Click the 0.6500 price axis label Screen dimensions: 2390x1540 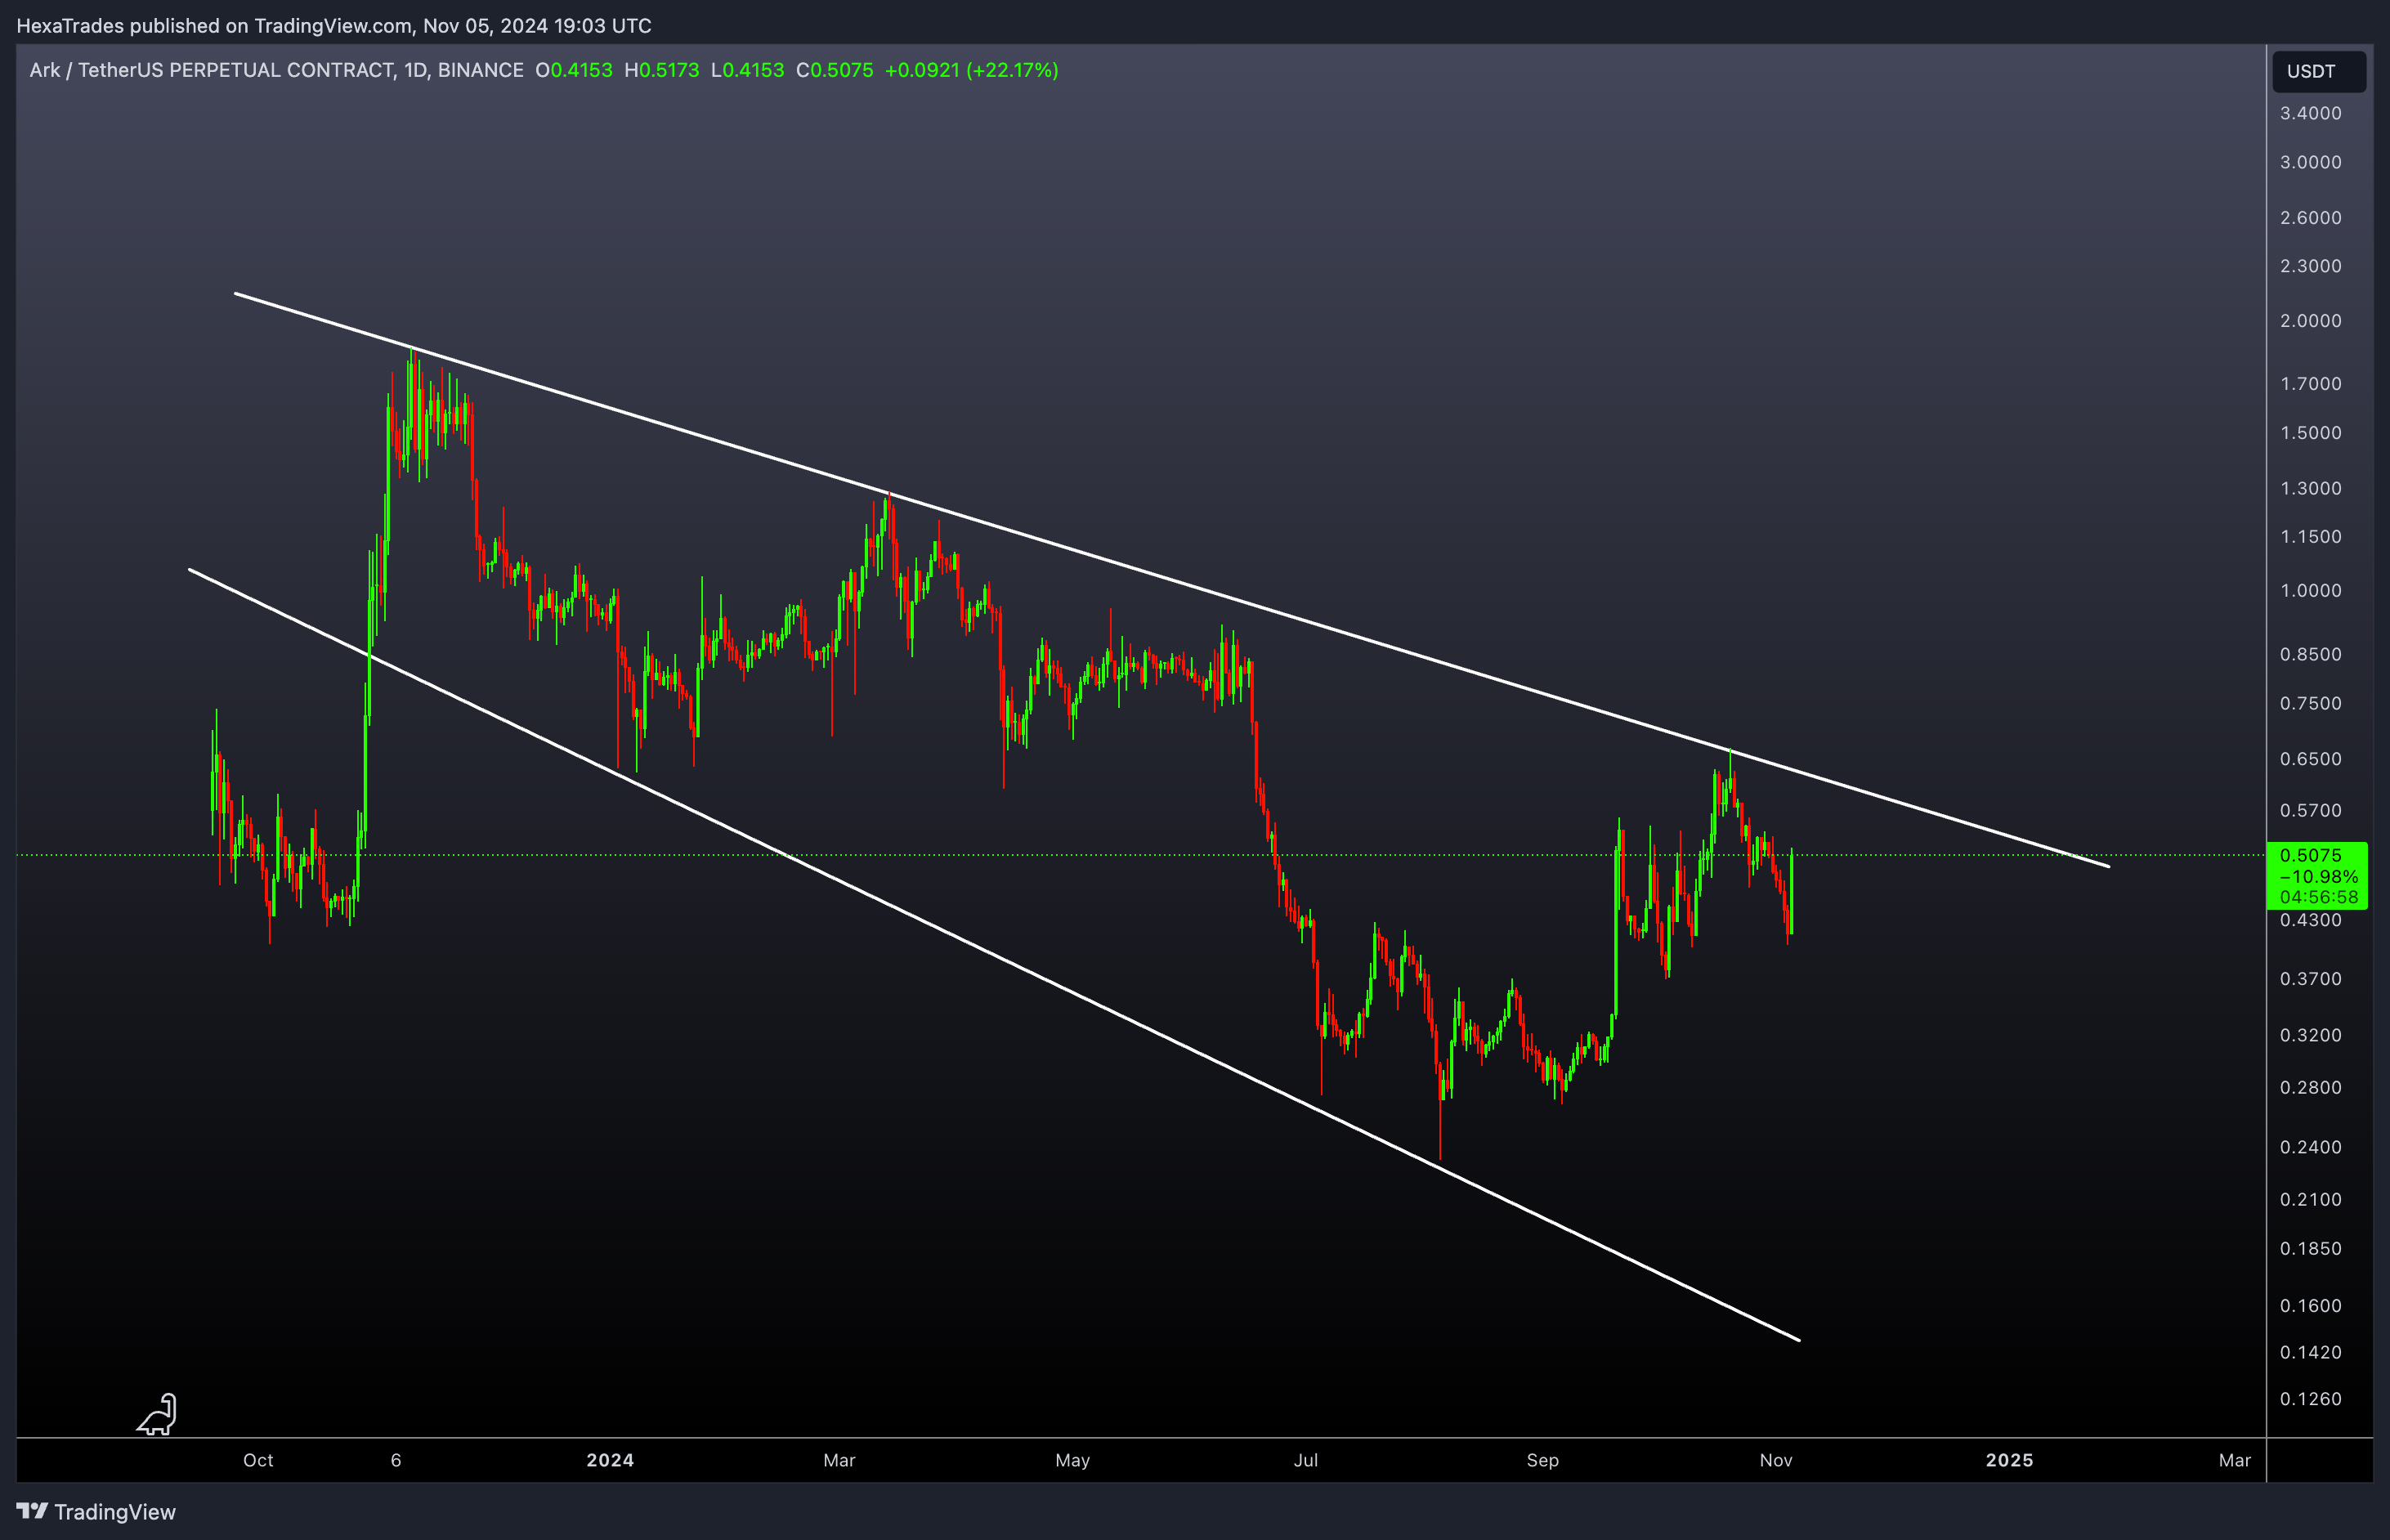coord(2310,759)
